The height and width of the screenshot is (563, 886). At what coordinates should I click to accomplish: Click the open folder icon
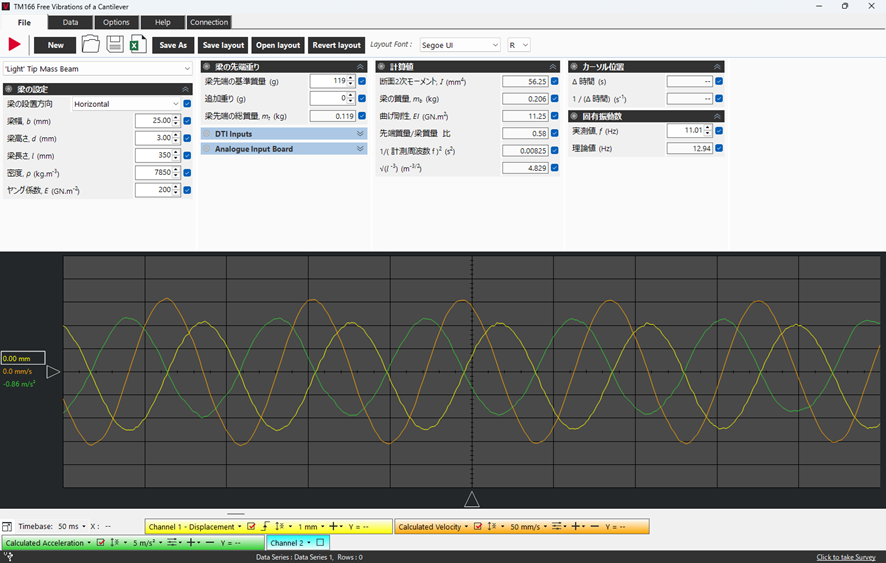[90, 44]
